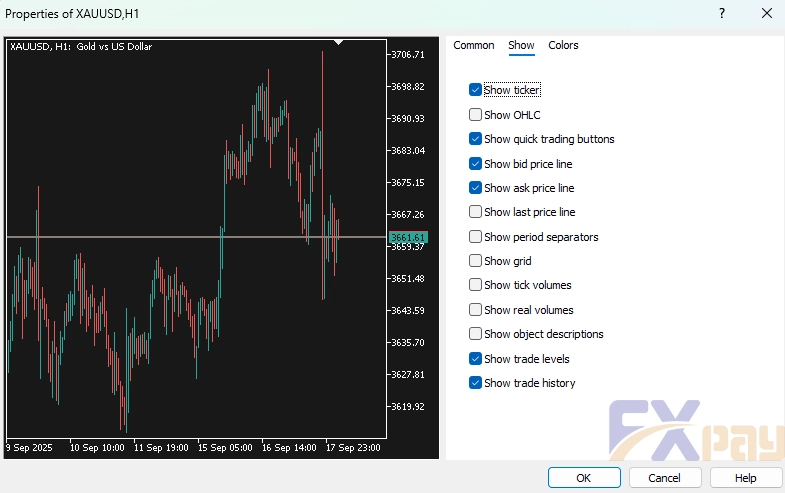The image size is (785, 493).
Task: Enable the Show grid checkbox
Action: coord(476,261)
